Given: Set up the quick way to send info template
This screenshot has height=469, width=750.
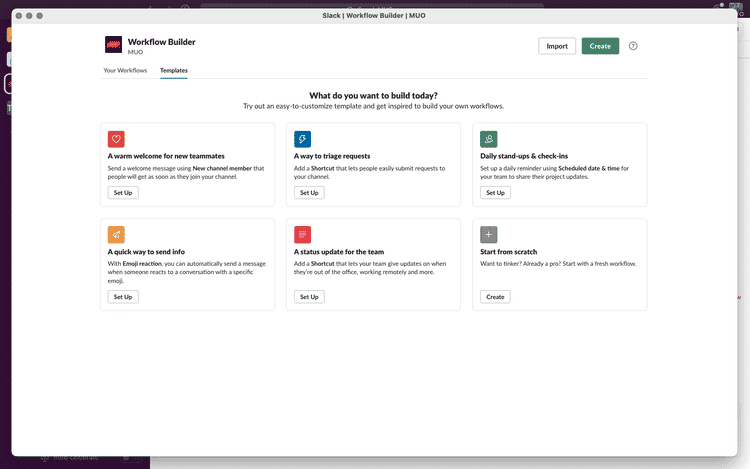Looking at the screenshot, I should click(123, 297).
